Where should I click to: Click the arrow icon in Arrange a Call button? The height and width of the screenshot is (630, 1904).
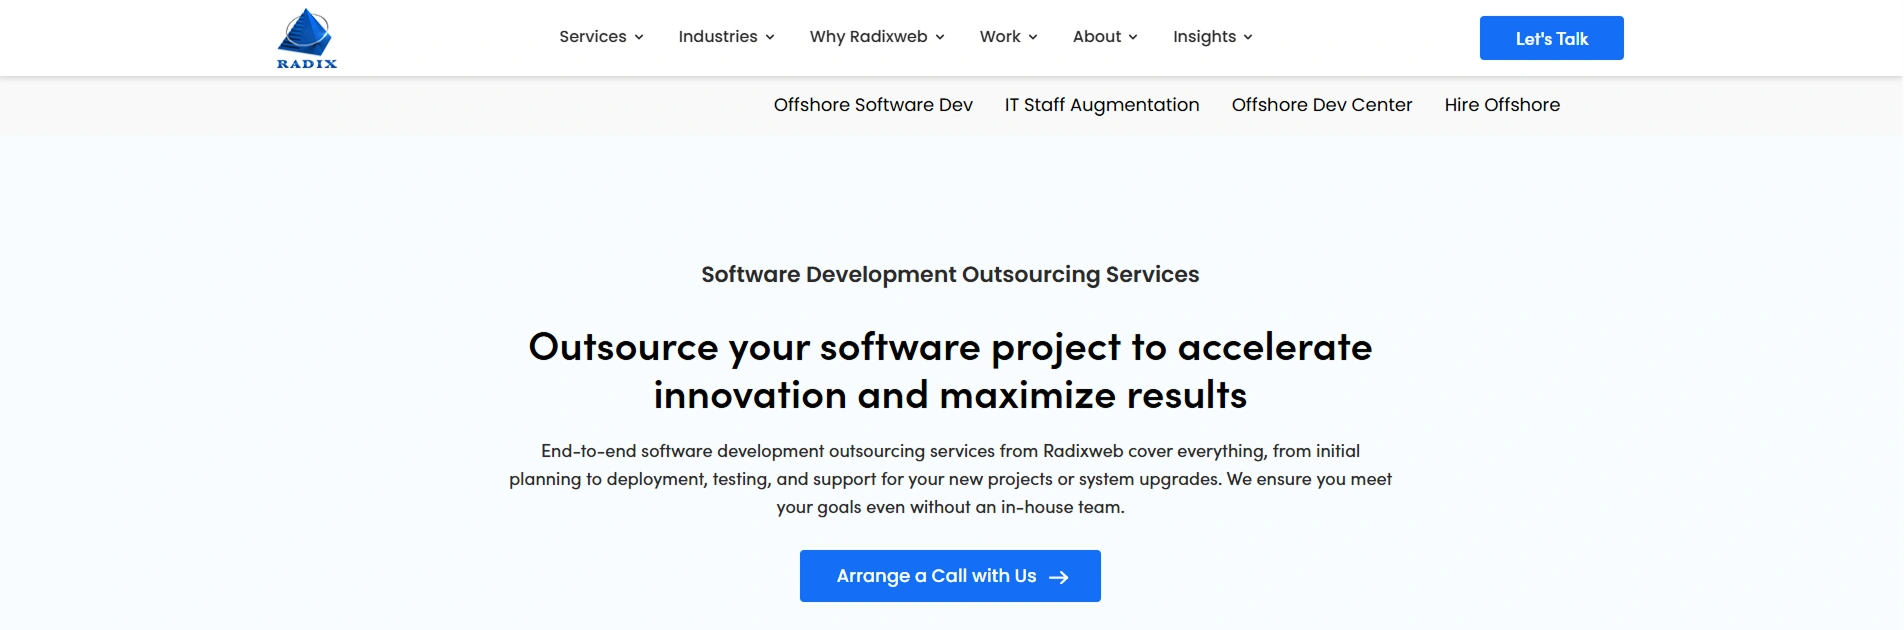click(1059, 577)
